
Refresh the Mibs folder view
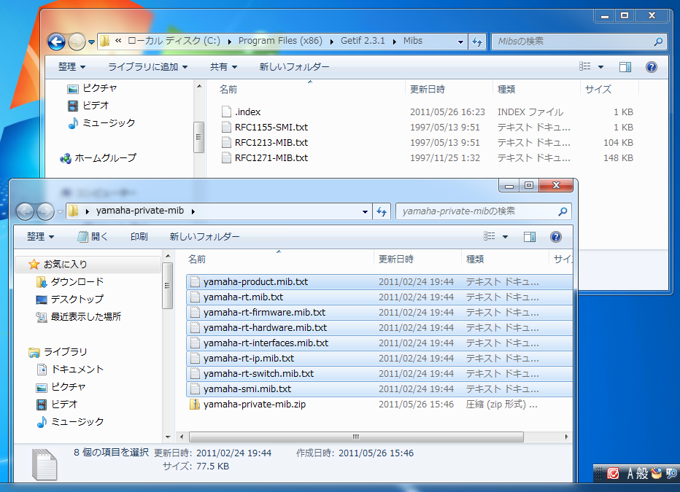click(477, 42)
